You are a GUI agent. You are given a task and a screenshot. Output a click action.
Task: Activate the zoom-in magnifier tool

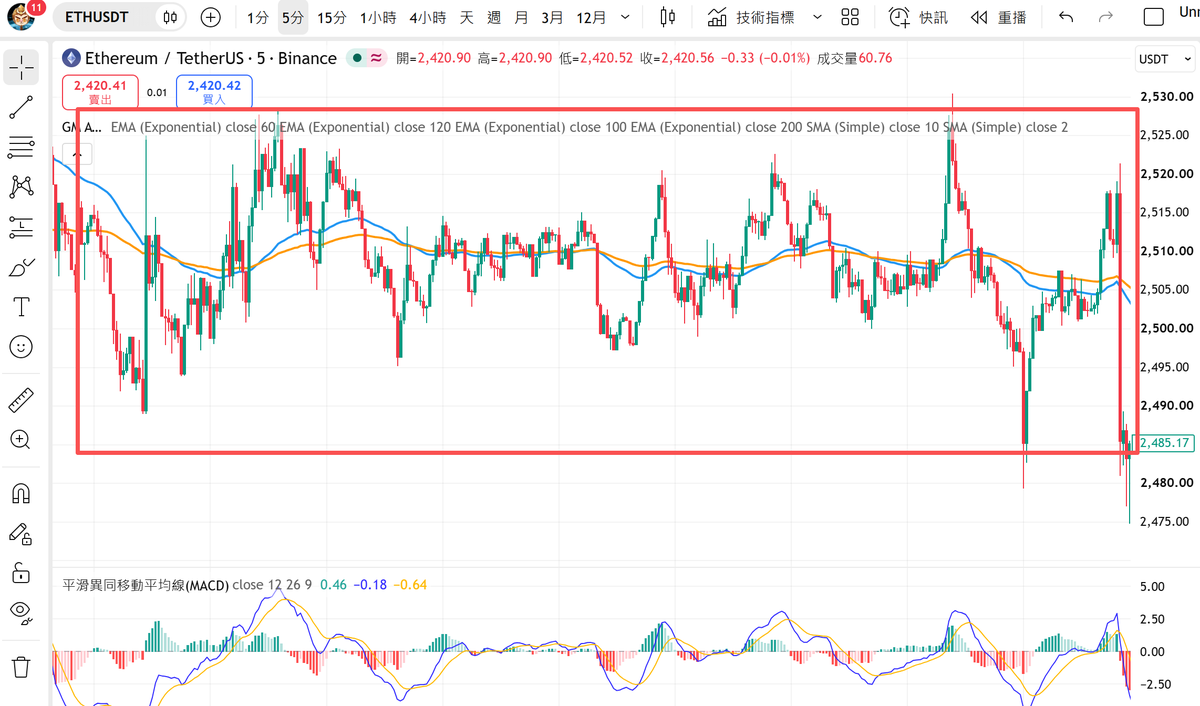[x=21, y=440]
